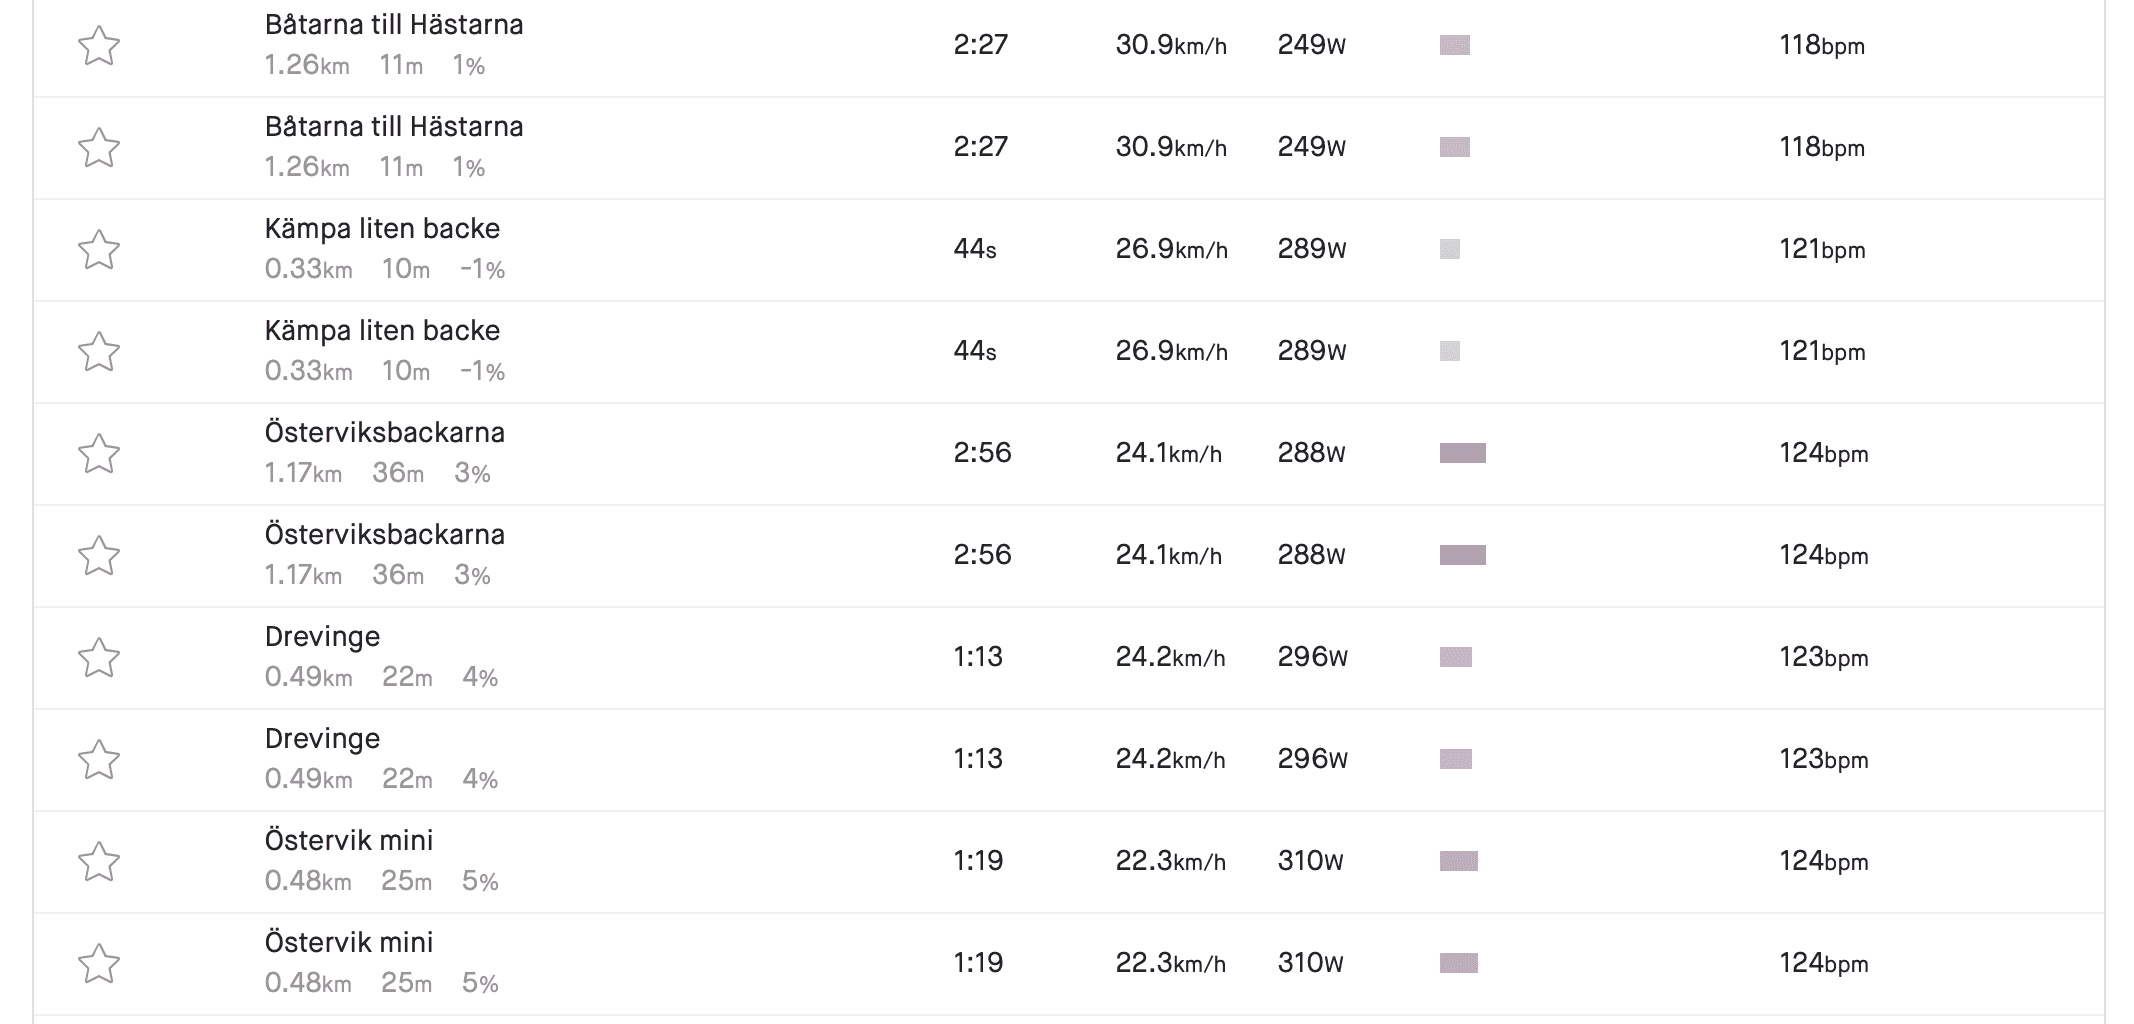
Task: Click the power bar in first Kämpa liten backe row
Action: (1449, 250)
